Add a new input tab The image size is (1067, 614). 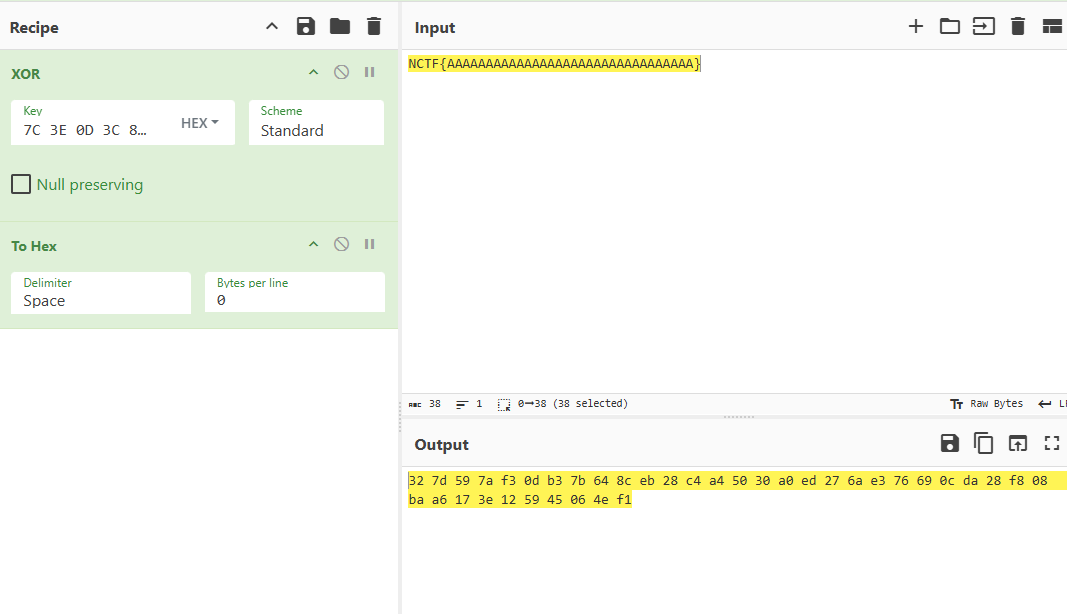[x=915, y=27]
